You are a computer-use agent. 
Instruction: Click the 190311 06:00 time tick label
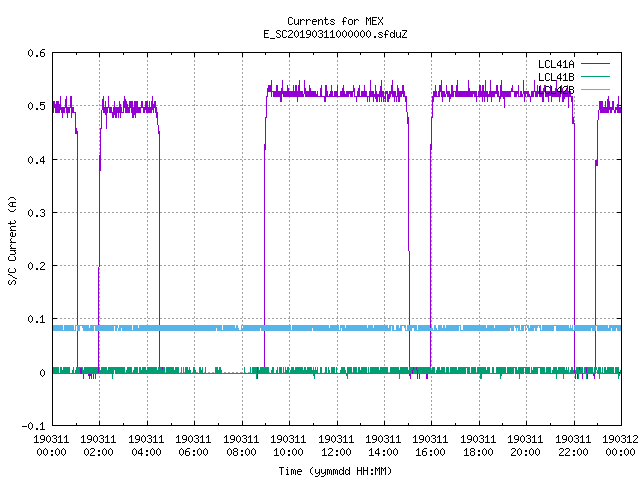pos(193,446)
